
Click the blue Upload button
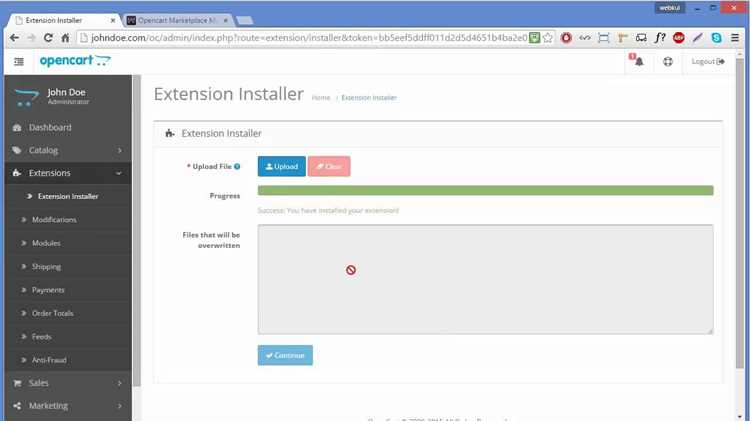(282, 166)
